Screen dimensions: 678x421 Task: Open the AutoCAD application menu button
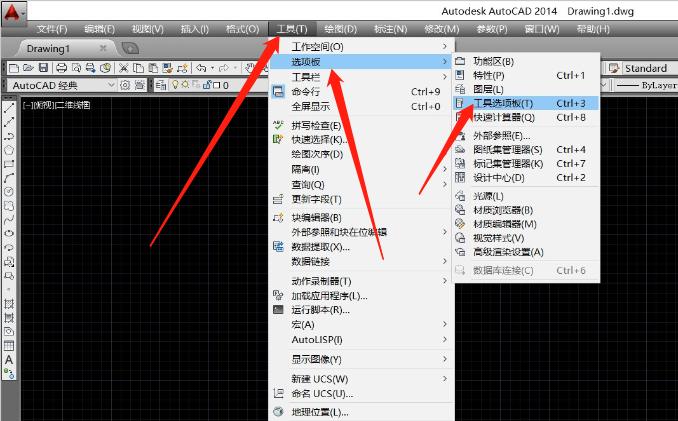[13, 12]
